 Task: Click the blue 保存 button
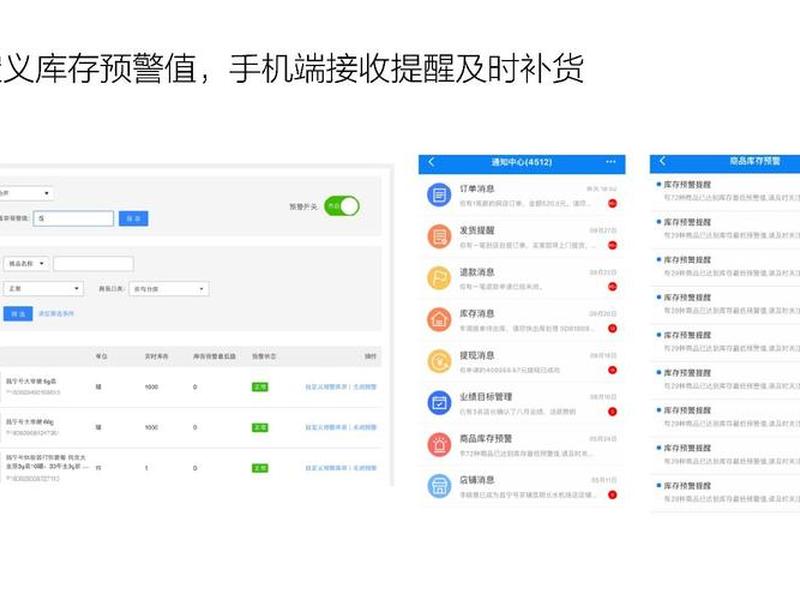pos(133,218)
